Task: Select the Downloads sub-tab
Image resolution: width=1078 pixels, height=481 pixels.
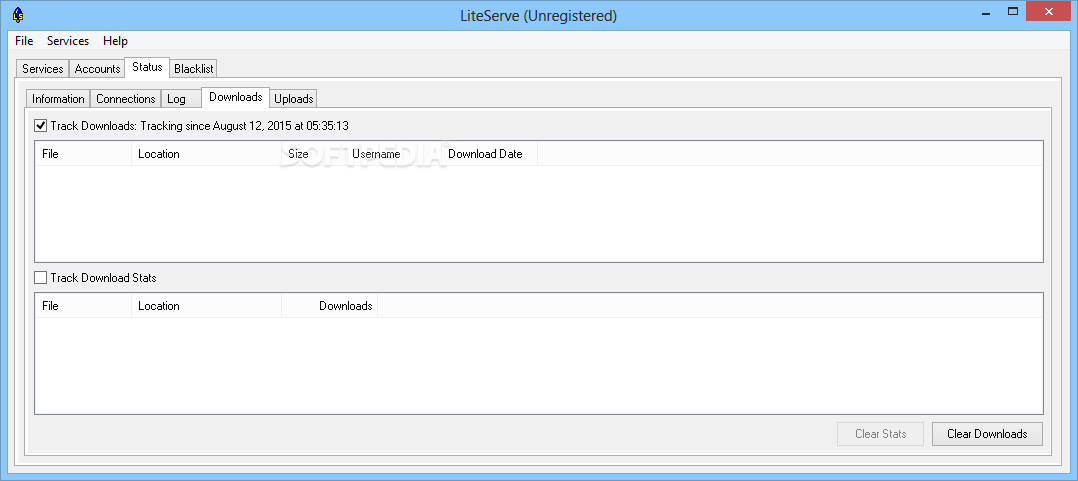Action: (236, 97)
